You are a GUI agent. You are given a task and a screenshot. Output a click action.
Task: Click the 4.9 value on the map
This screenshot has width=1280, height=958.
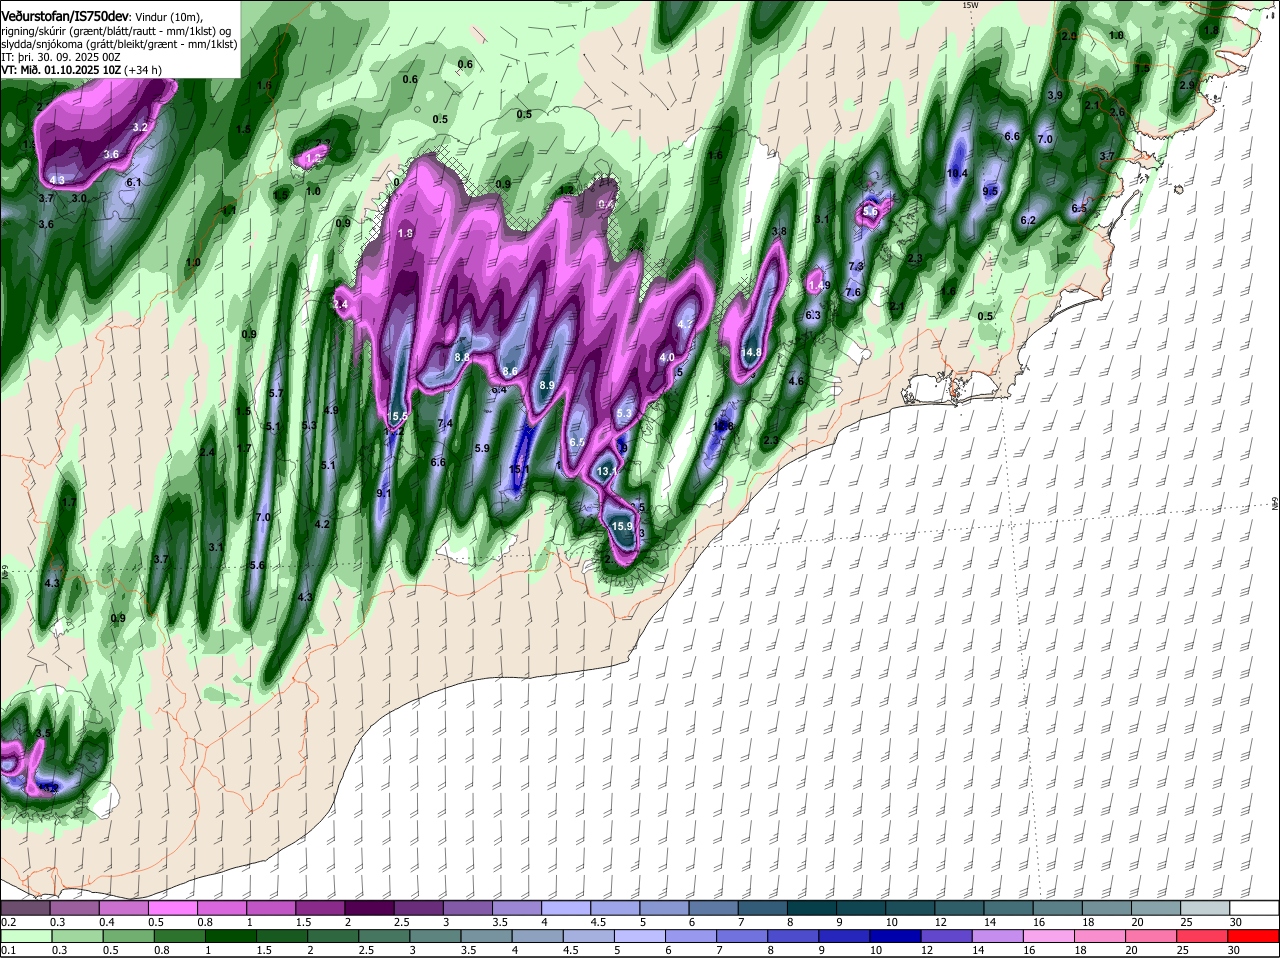coord(331,410)
